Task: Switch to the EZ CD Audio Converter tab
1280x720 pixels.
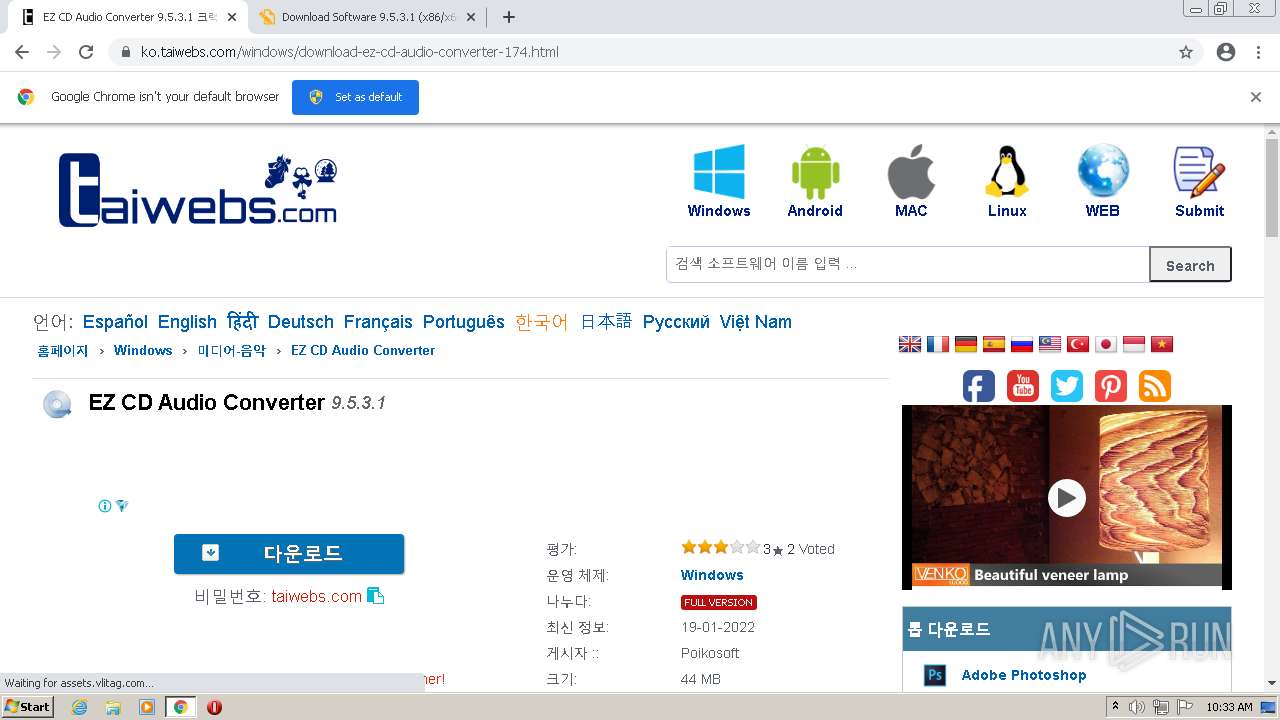Action: 129,17
